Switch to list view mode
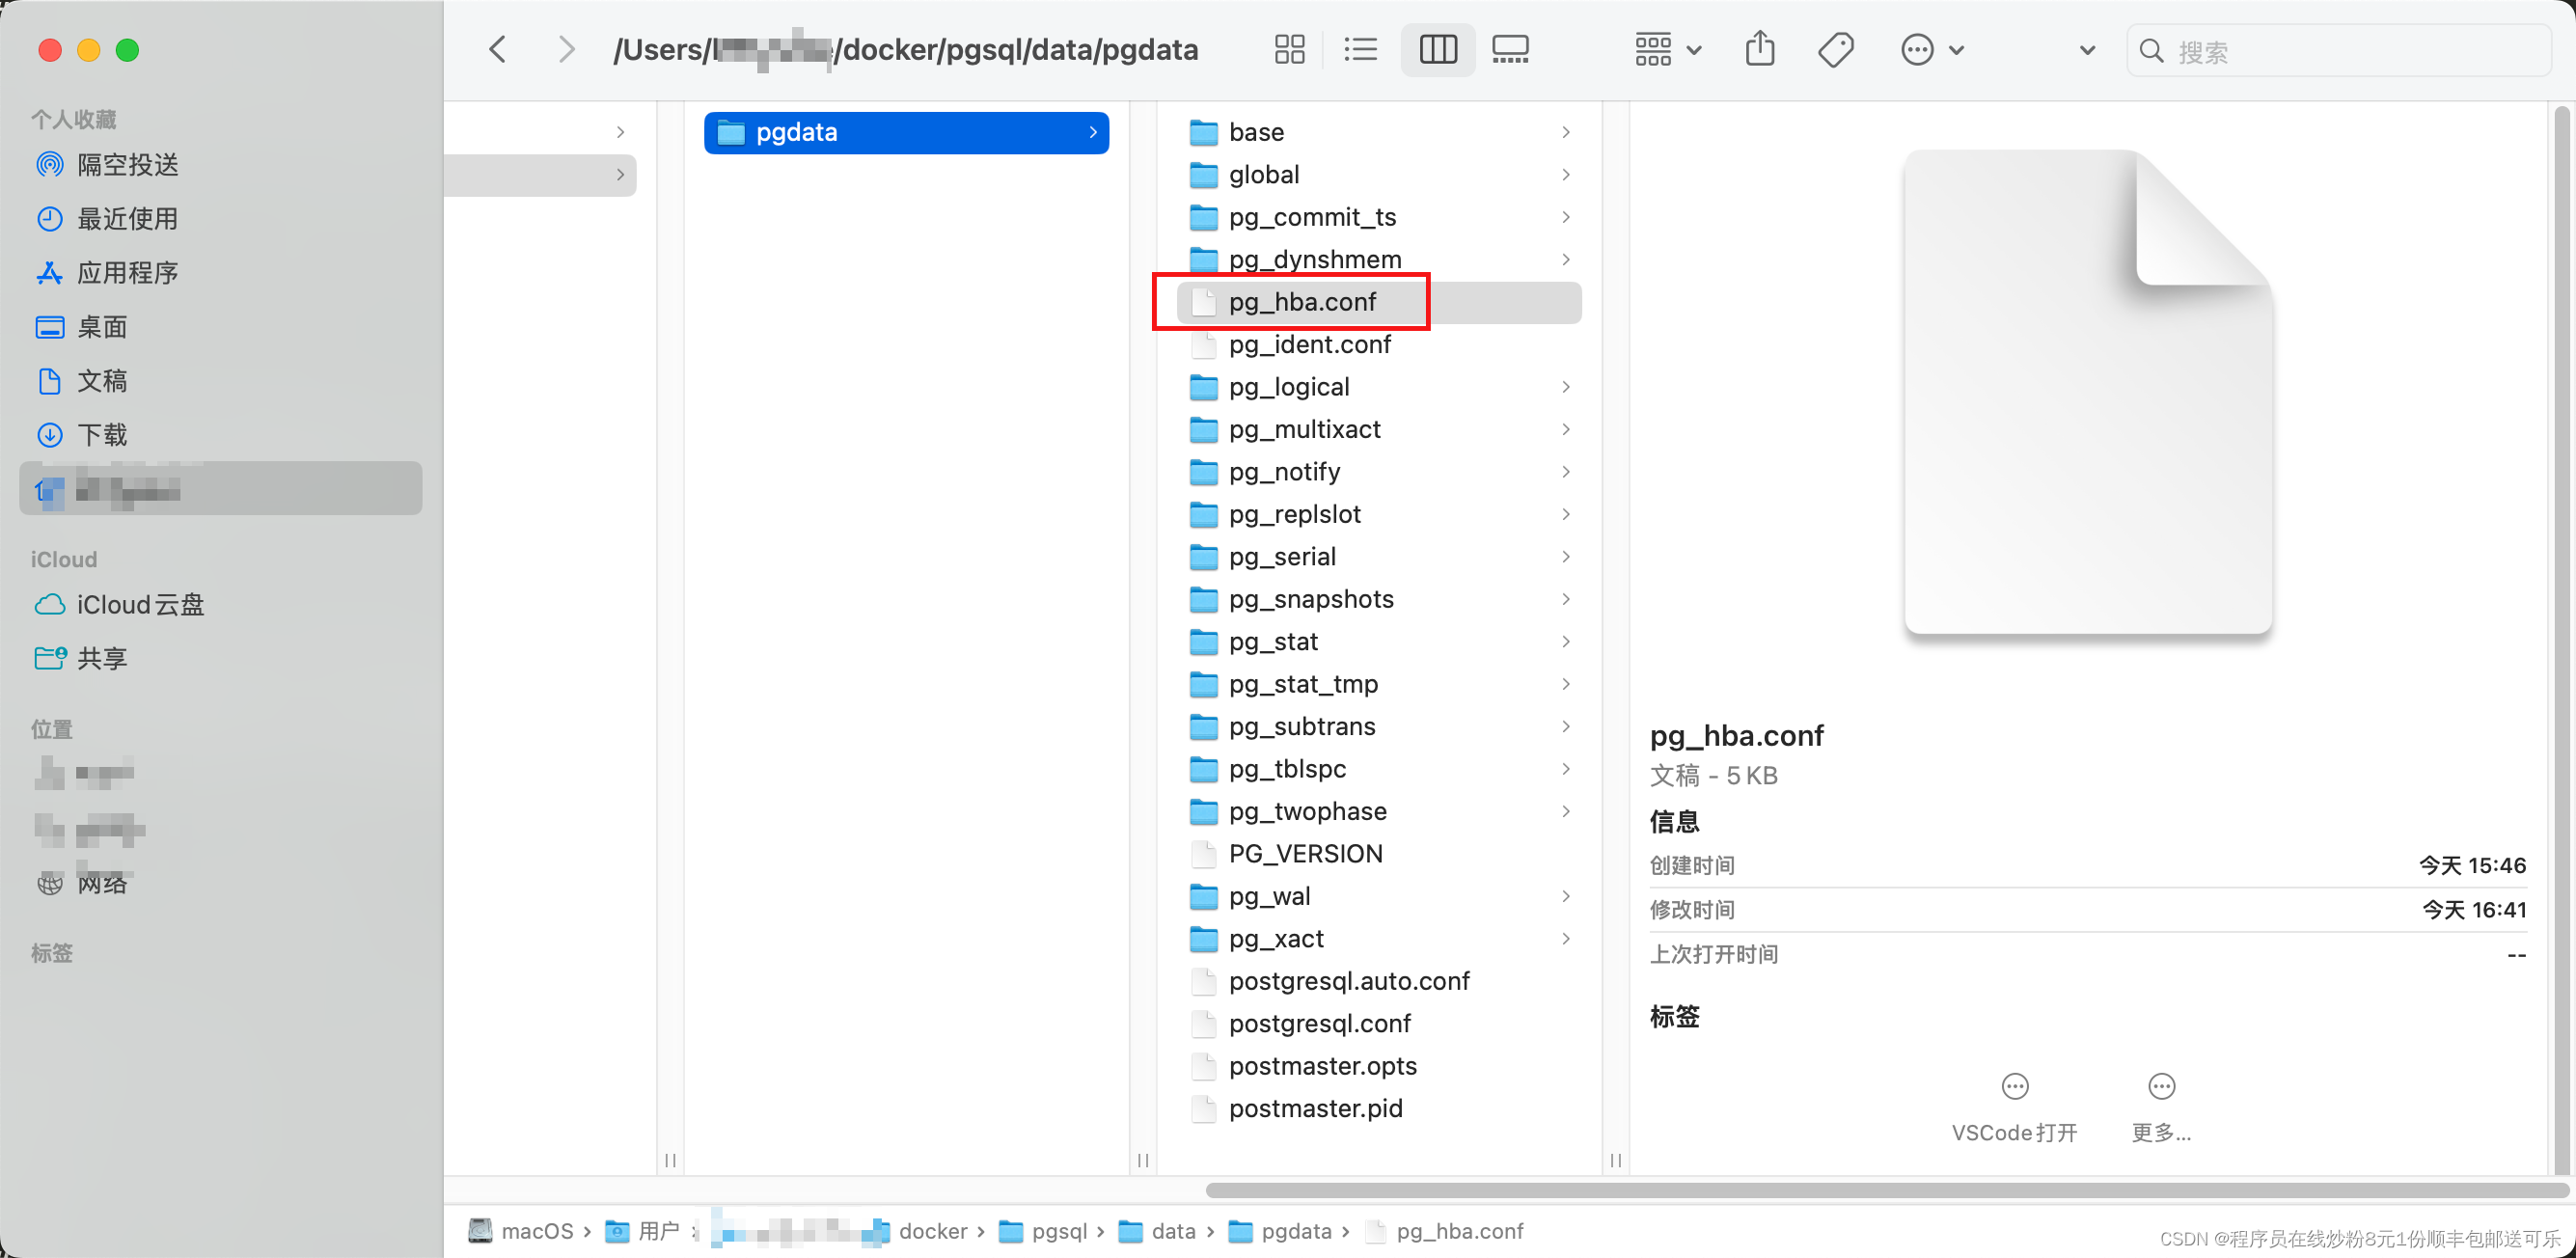 point(1360,48)
